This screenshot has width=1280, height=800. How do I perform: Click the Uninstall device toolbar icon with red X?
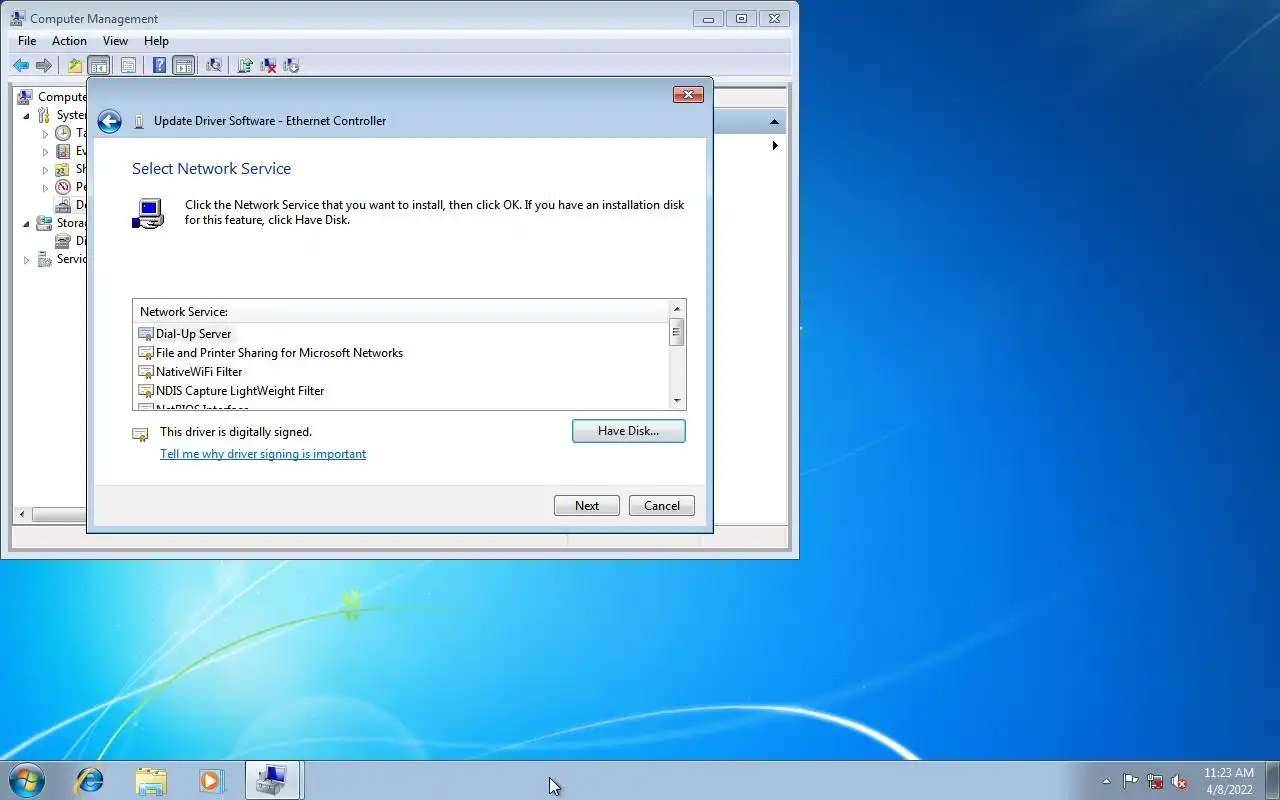point(268,65)
